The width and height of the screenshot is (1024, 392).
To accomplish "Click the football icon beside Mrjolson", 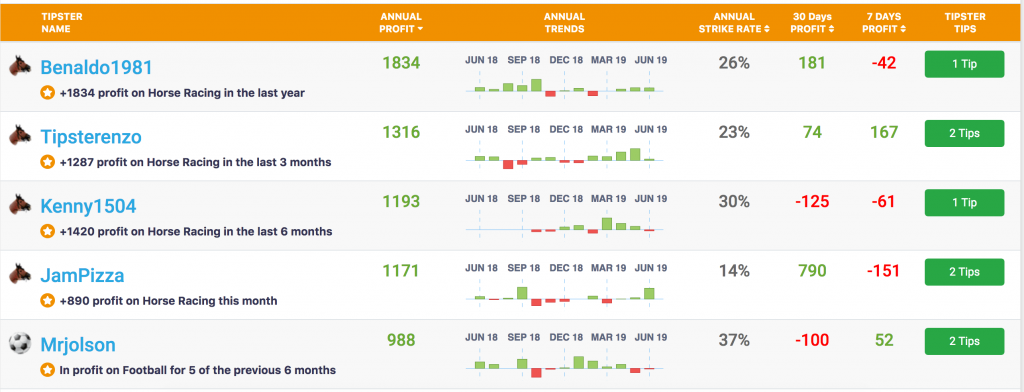I will (20, 343).
